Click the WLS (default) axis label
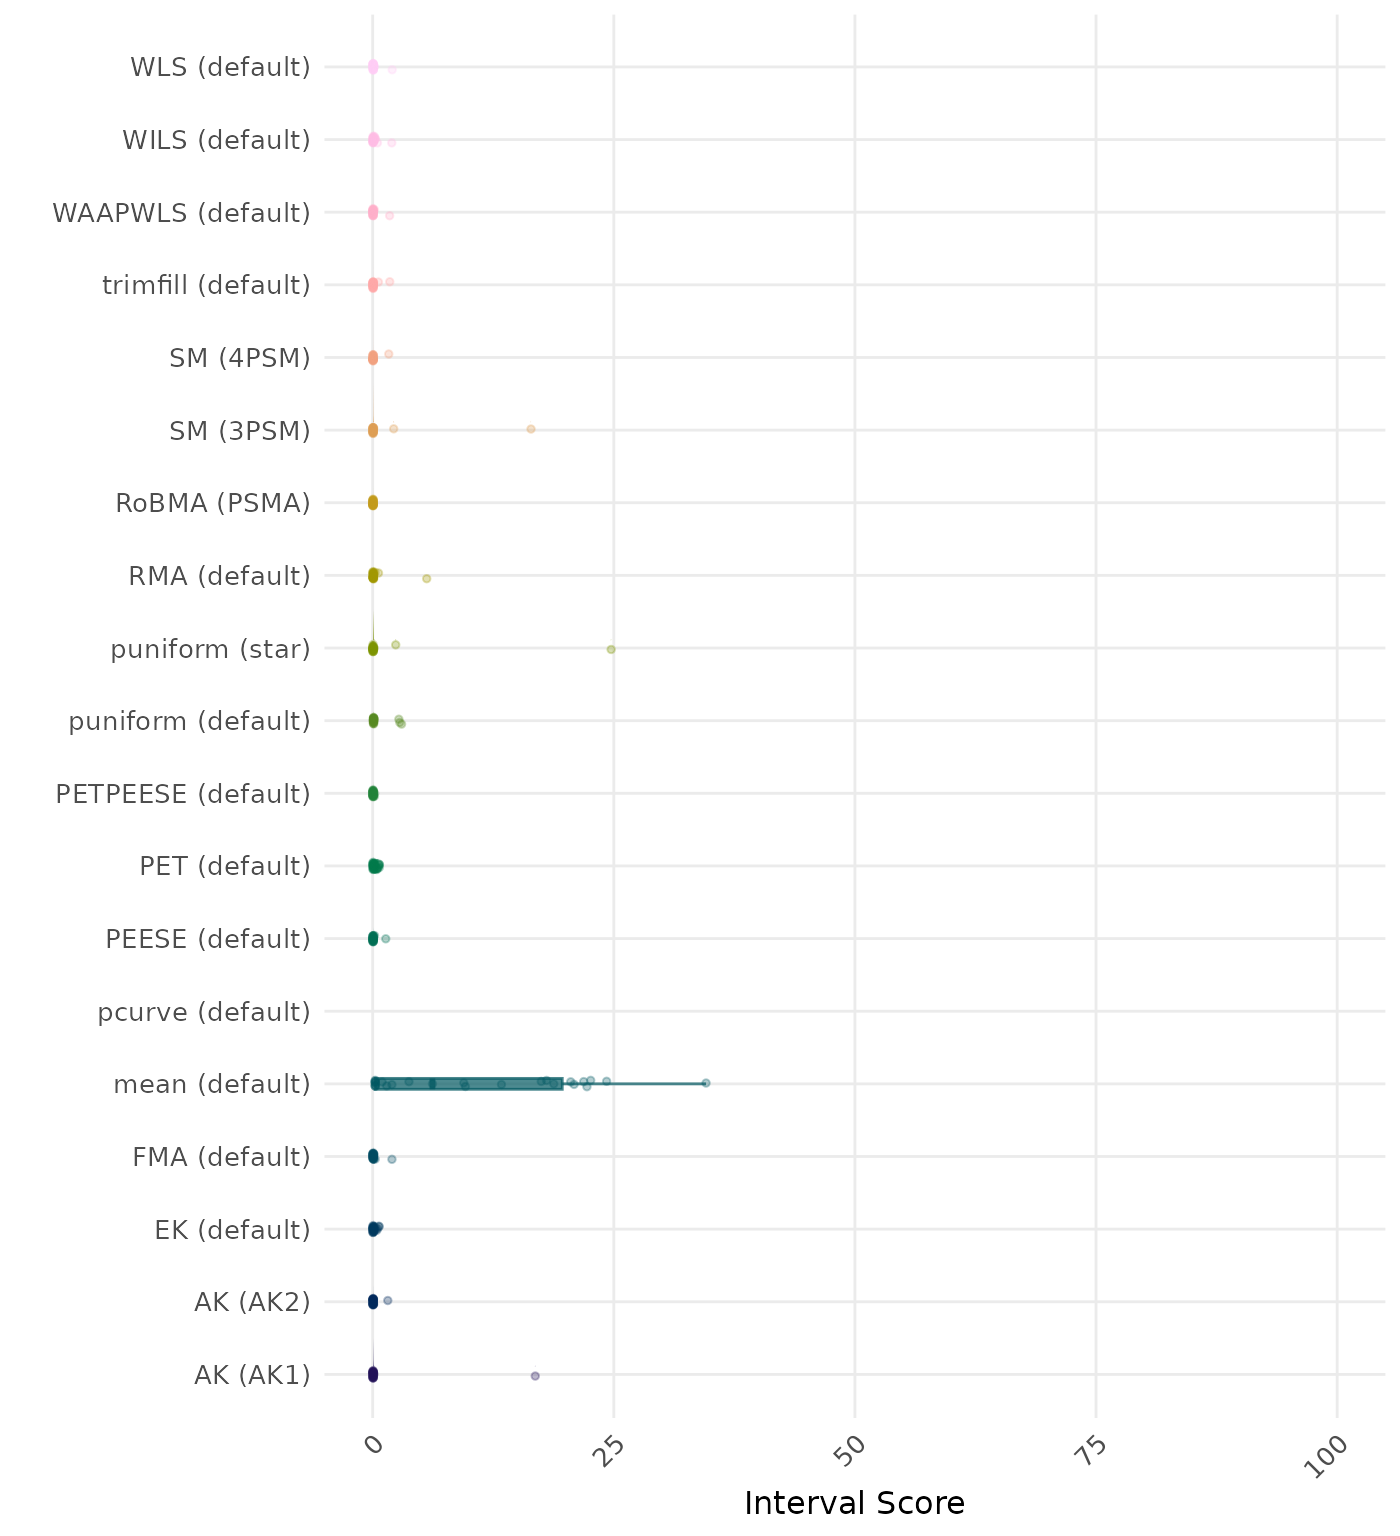 click(220, 67)
